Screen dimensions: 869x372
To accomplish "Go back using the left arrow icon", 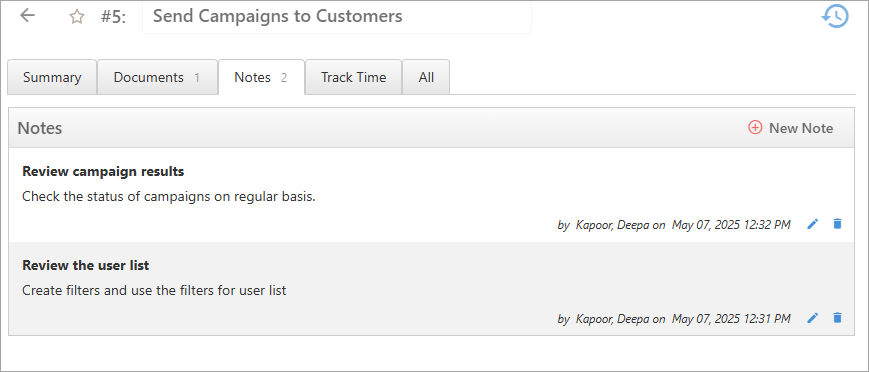I will [x=27, y=16].
